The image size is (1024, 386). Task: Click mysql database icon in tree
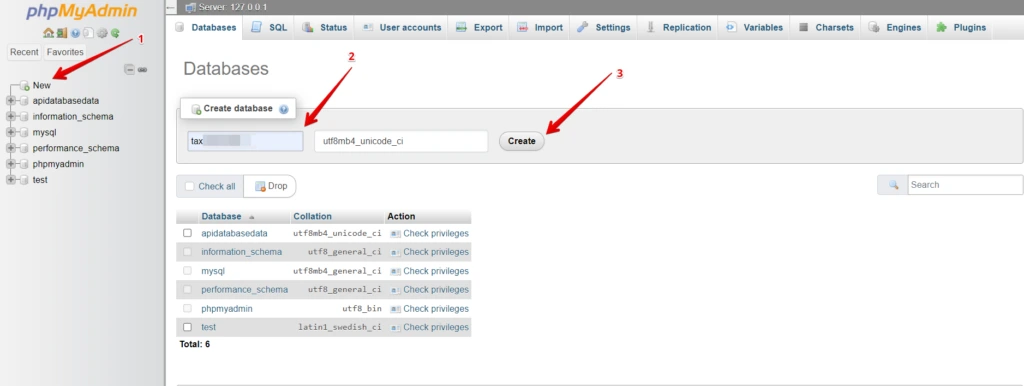click(24, 133)
